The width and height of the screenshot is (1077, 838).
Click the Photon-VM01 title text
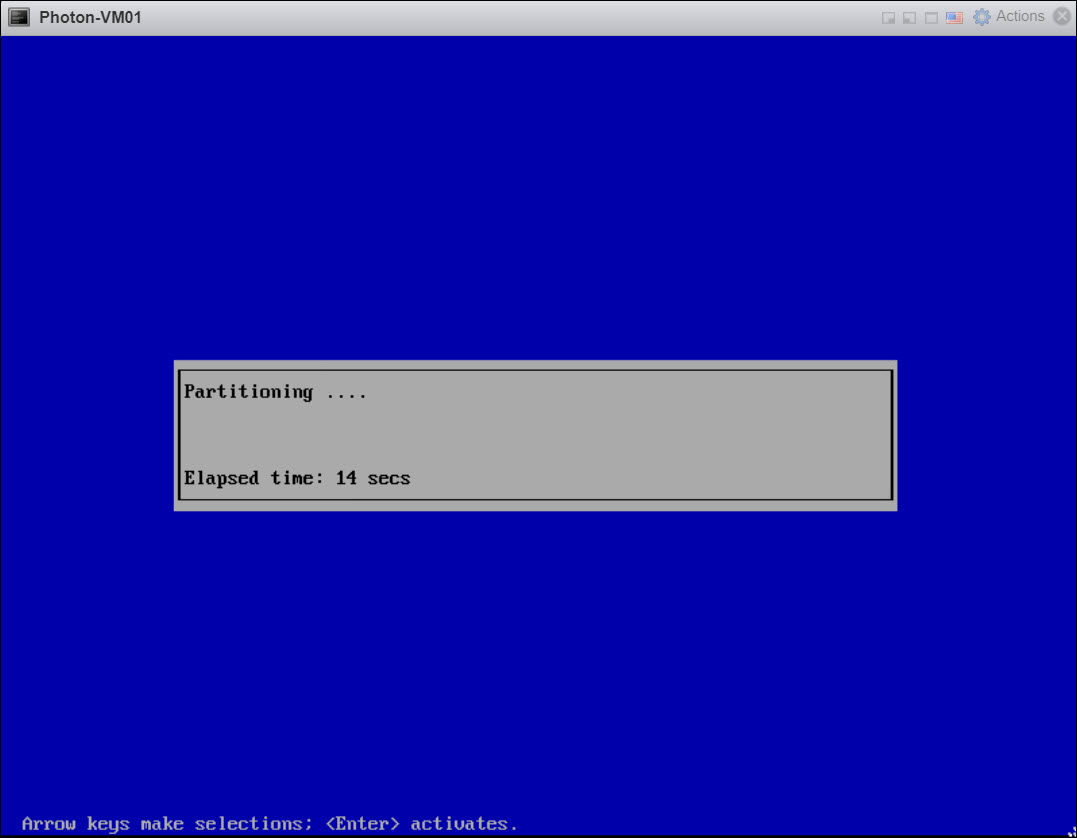[90, 17]
